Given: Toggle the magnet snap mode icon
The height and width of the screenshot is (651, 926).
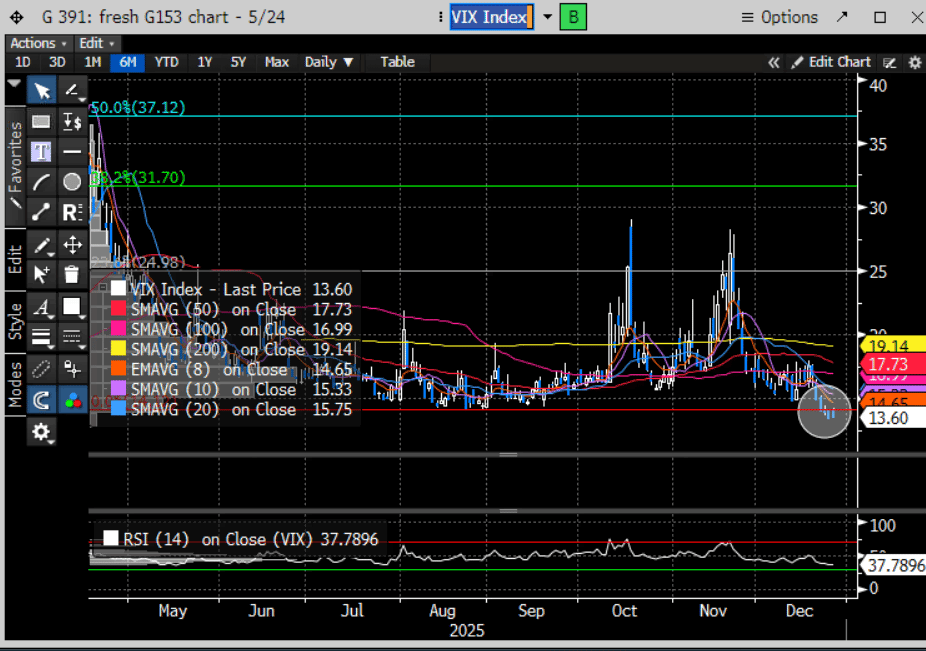Looking at the screenshot, I should [x=42, y=400].
